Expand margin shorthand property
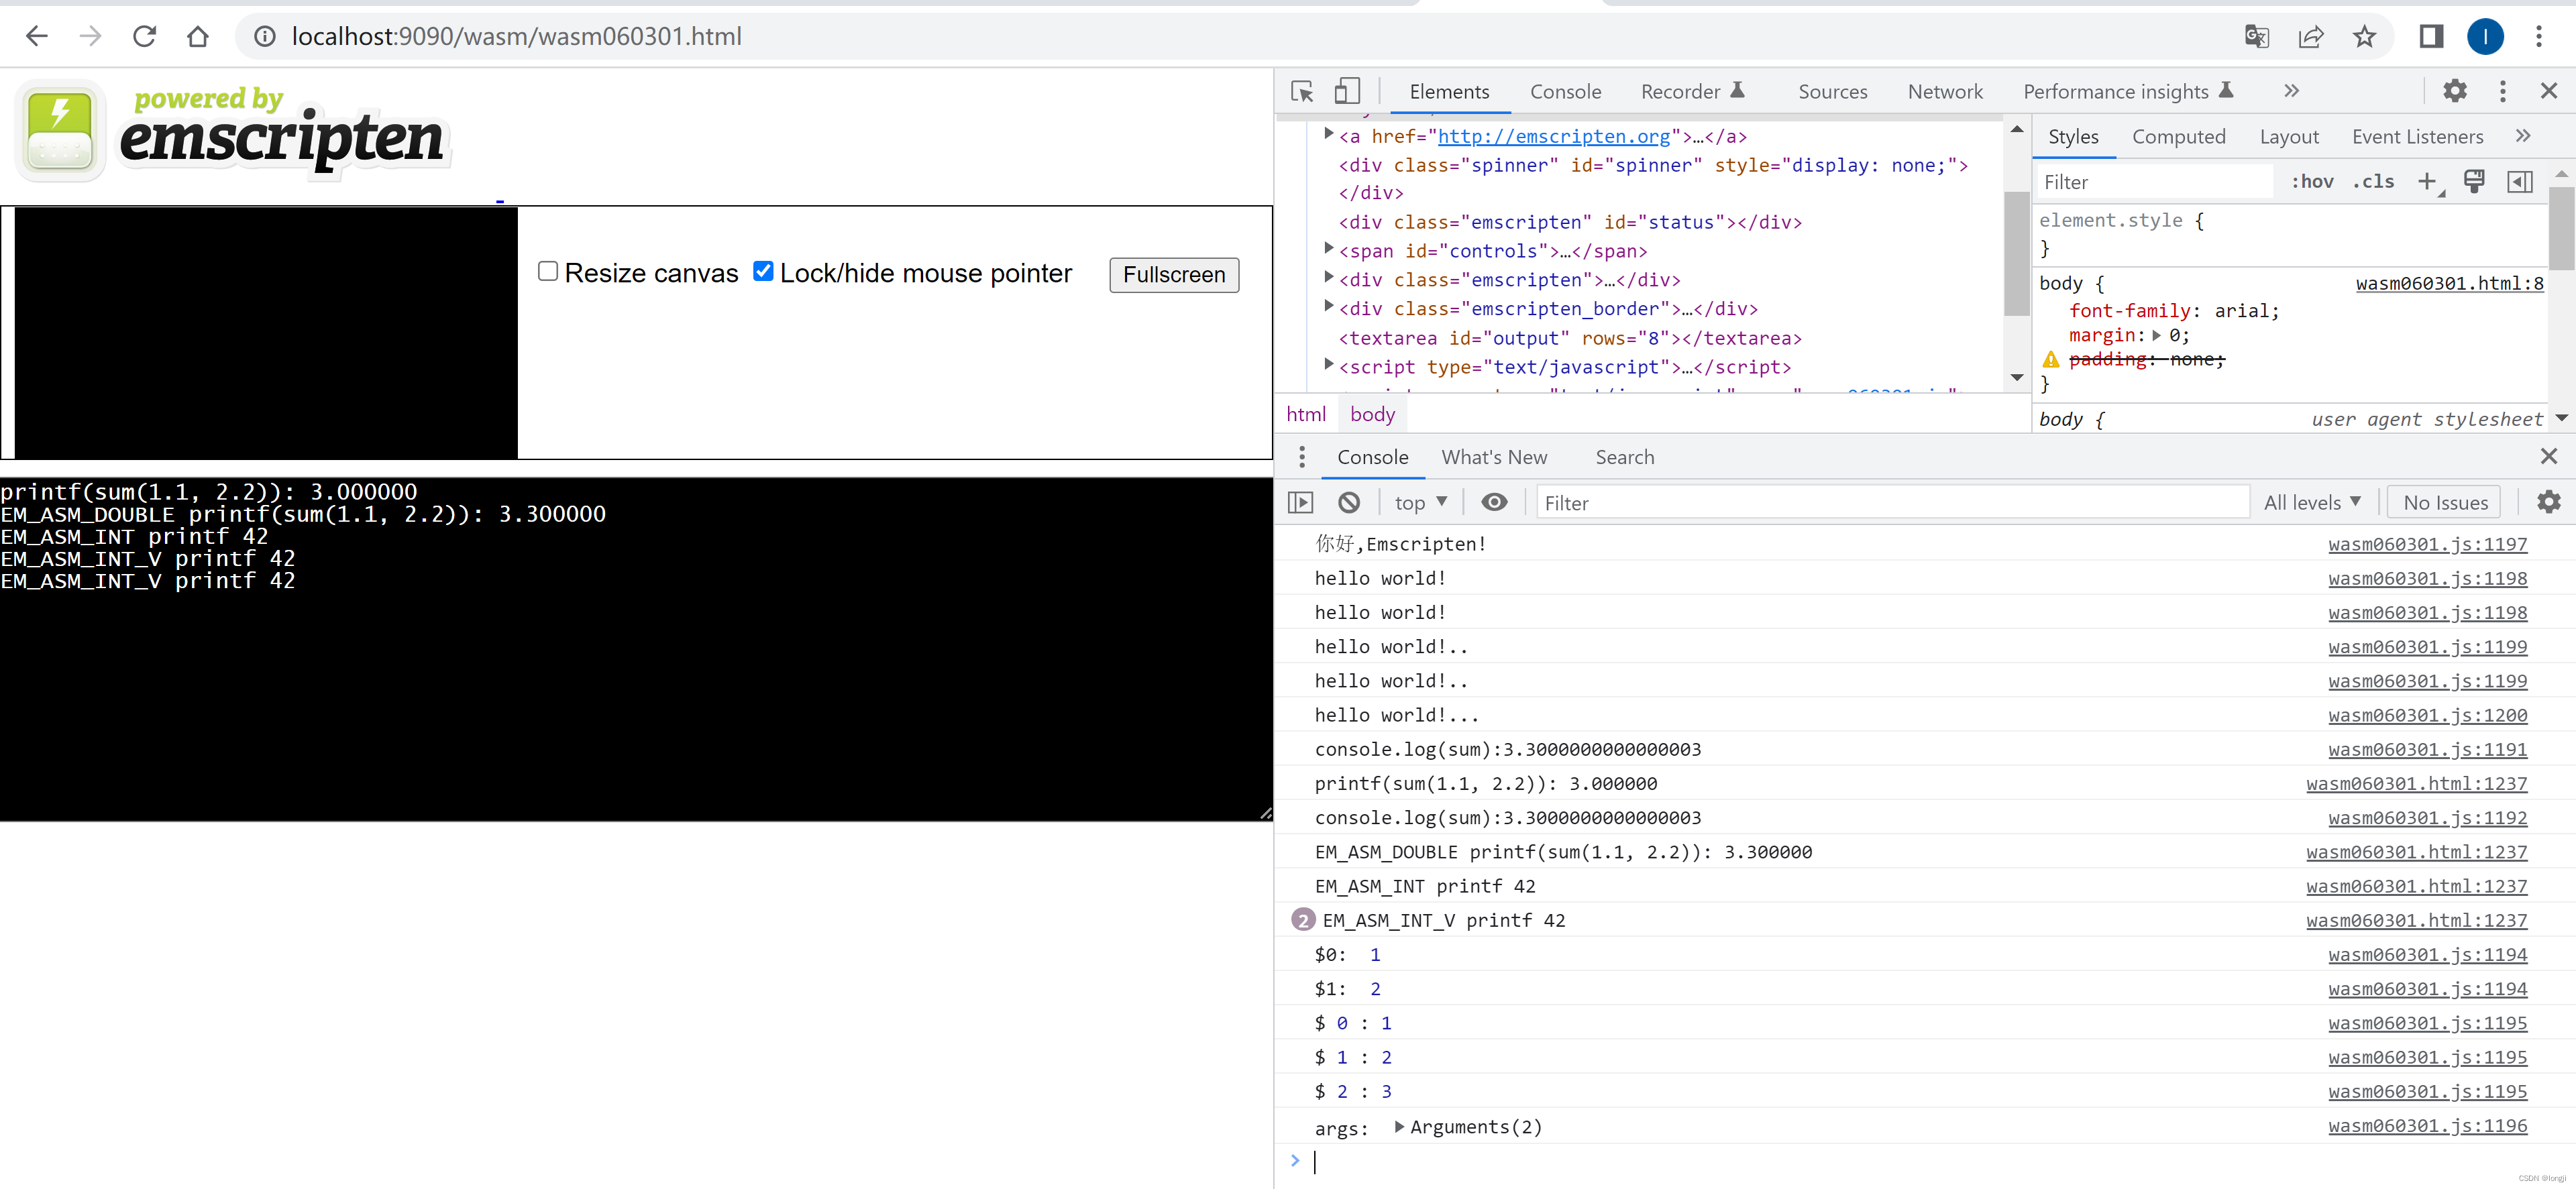The image size is (2576, 1189). point(2156,336)
